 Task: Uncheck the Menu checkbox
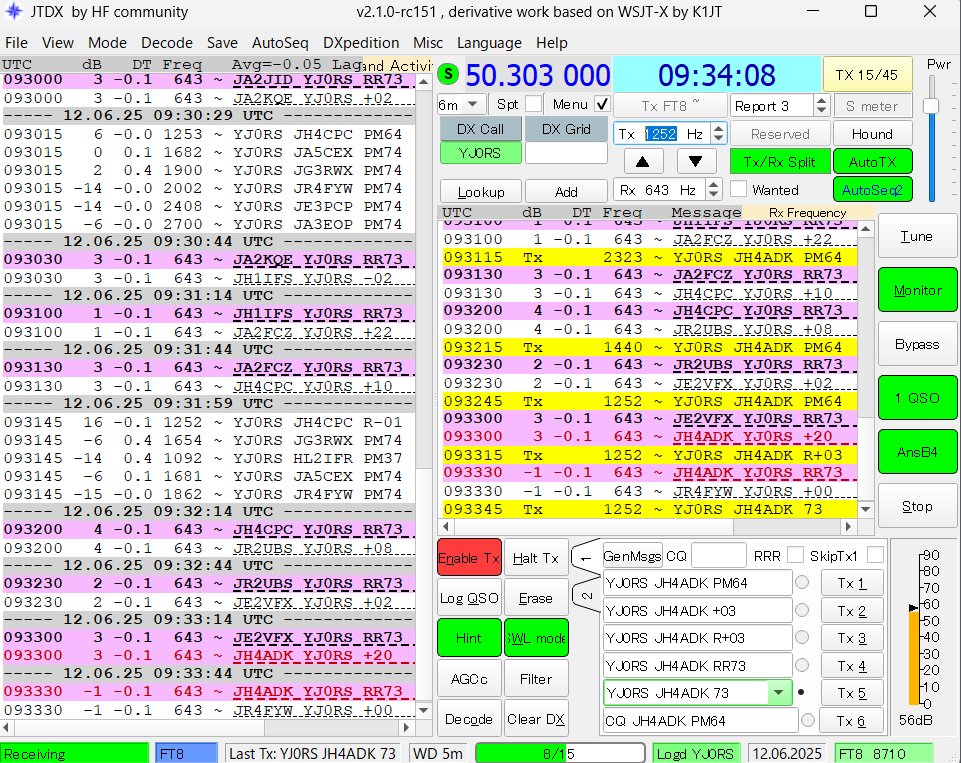(602, 104)
